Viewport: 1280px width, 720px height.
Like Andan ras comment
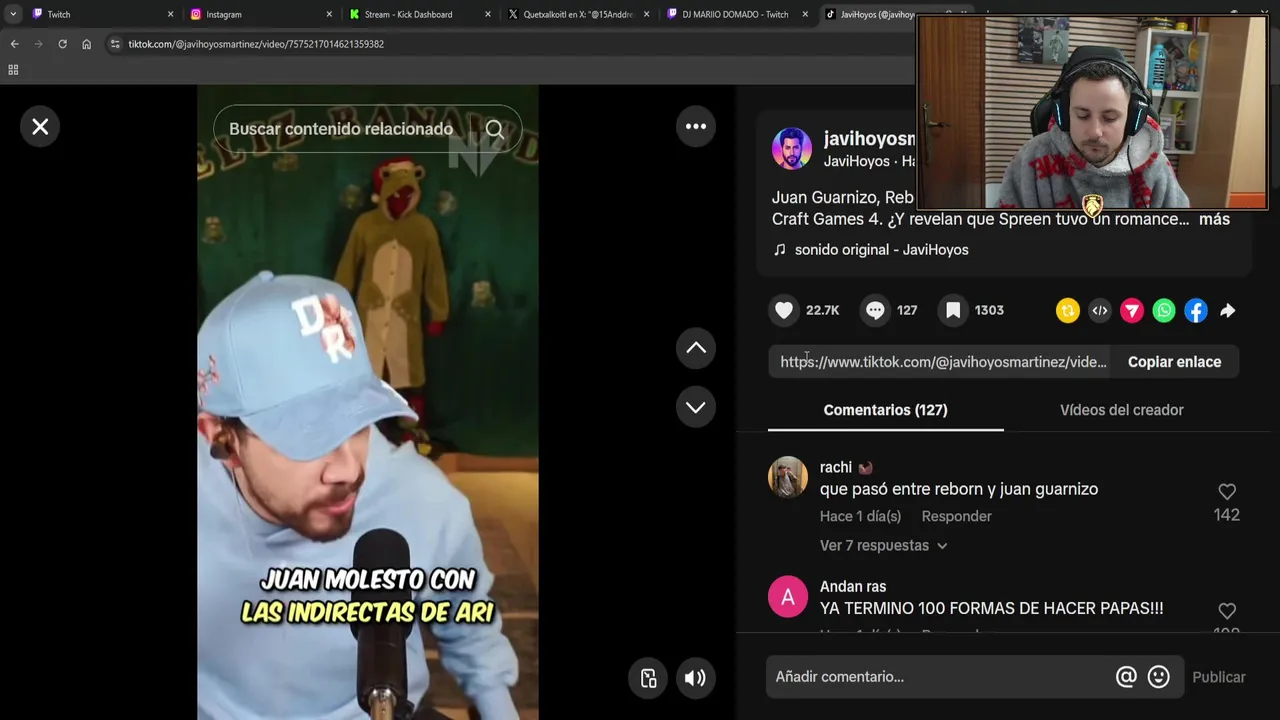[x=1227, y=610]
